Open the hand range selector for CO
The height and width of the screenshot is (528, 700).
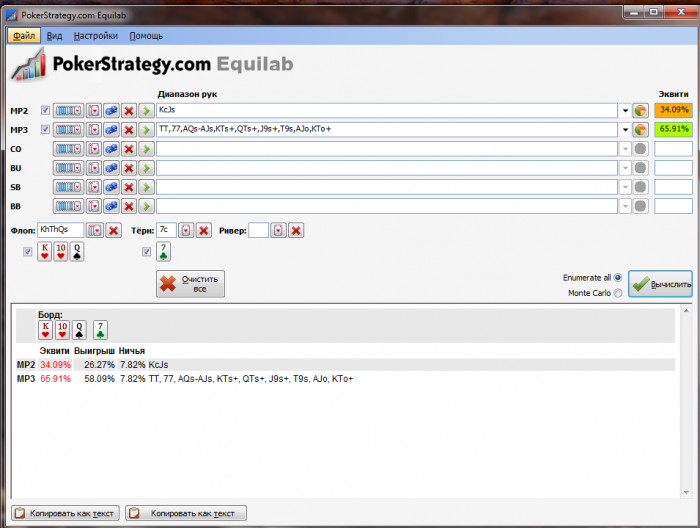68,149
